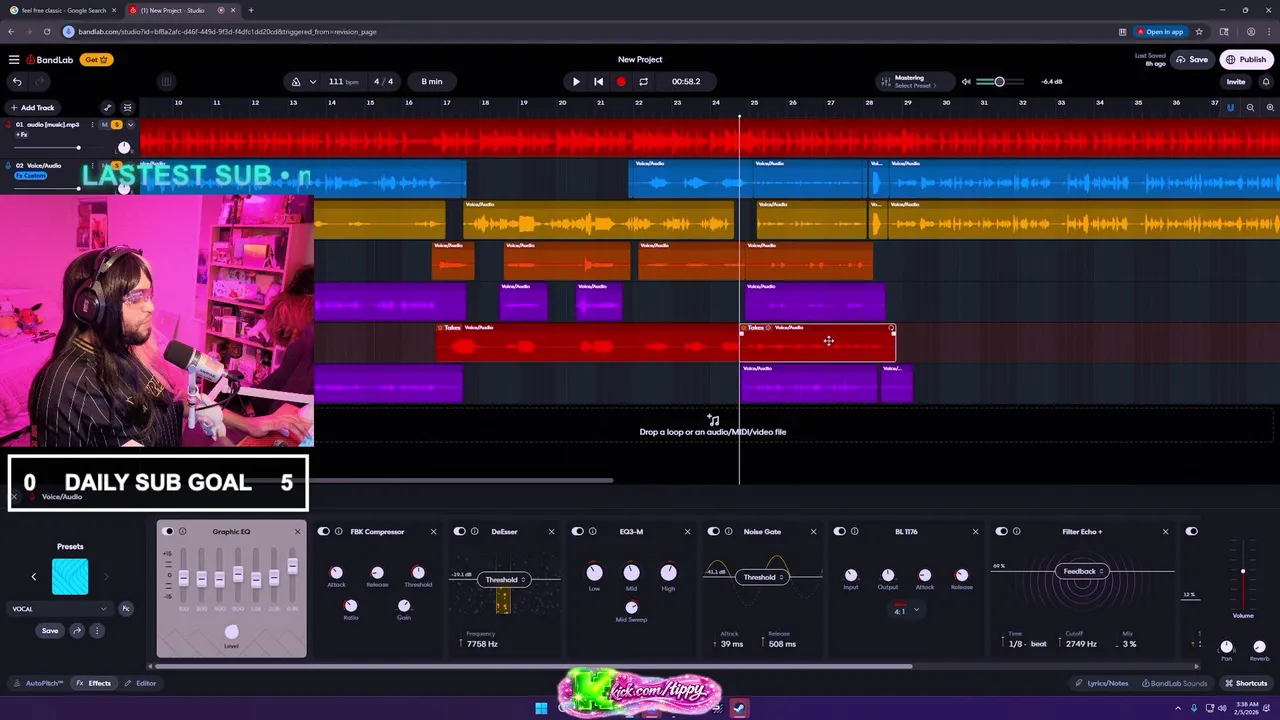Open the automation tool next to Add Track
This screenshot has width=1280, height=720.
pos(108,107)
